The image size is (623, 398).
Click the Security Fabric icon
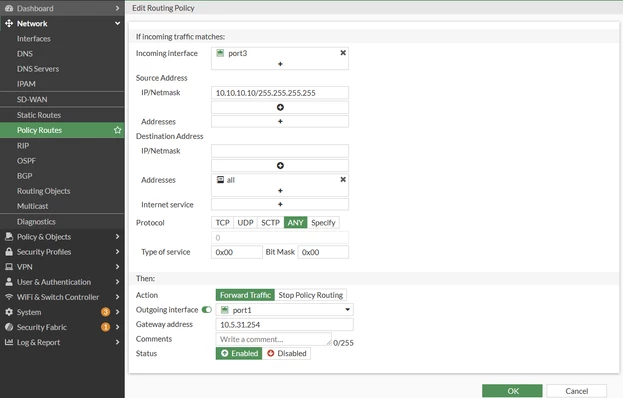point(9,327)
